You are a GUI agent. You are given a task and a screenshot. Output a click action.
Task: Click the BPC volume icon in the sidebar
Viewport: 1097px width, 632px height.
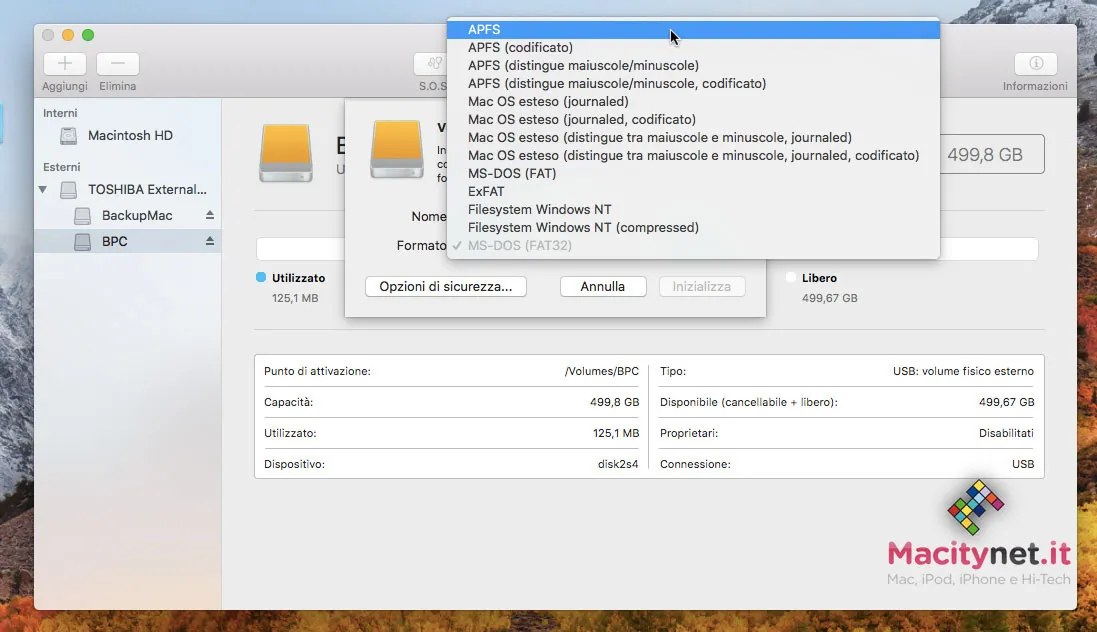[x=82, y=241]
